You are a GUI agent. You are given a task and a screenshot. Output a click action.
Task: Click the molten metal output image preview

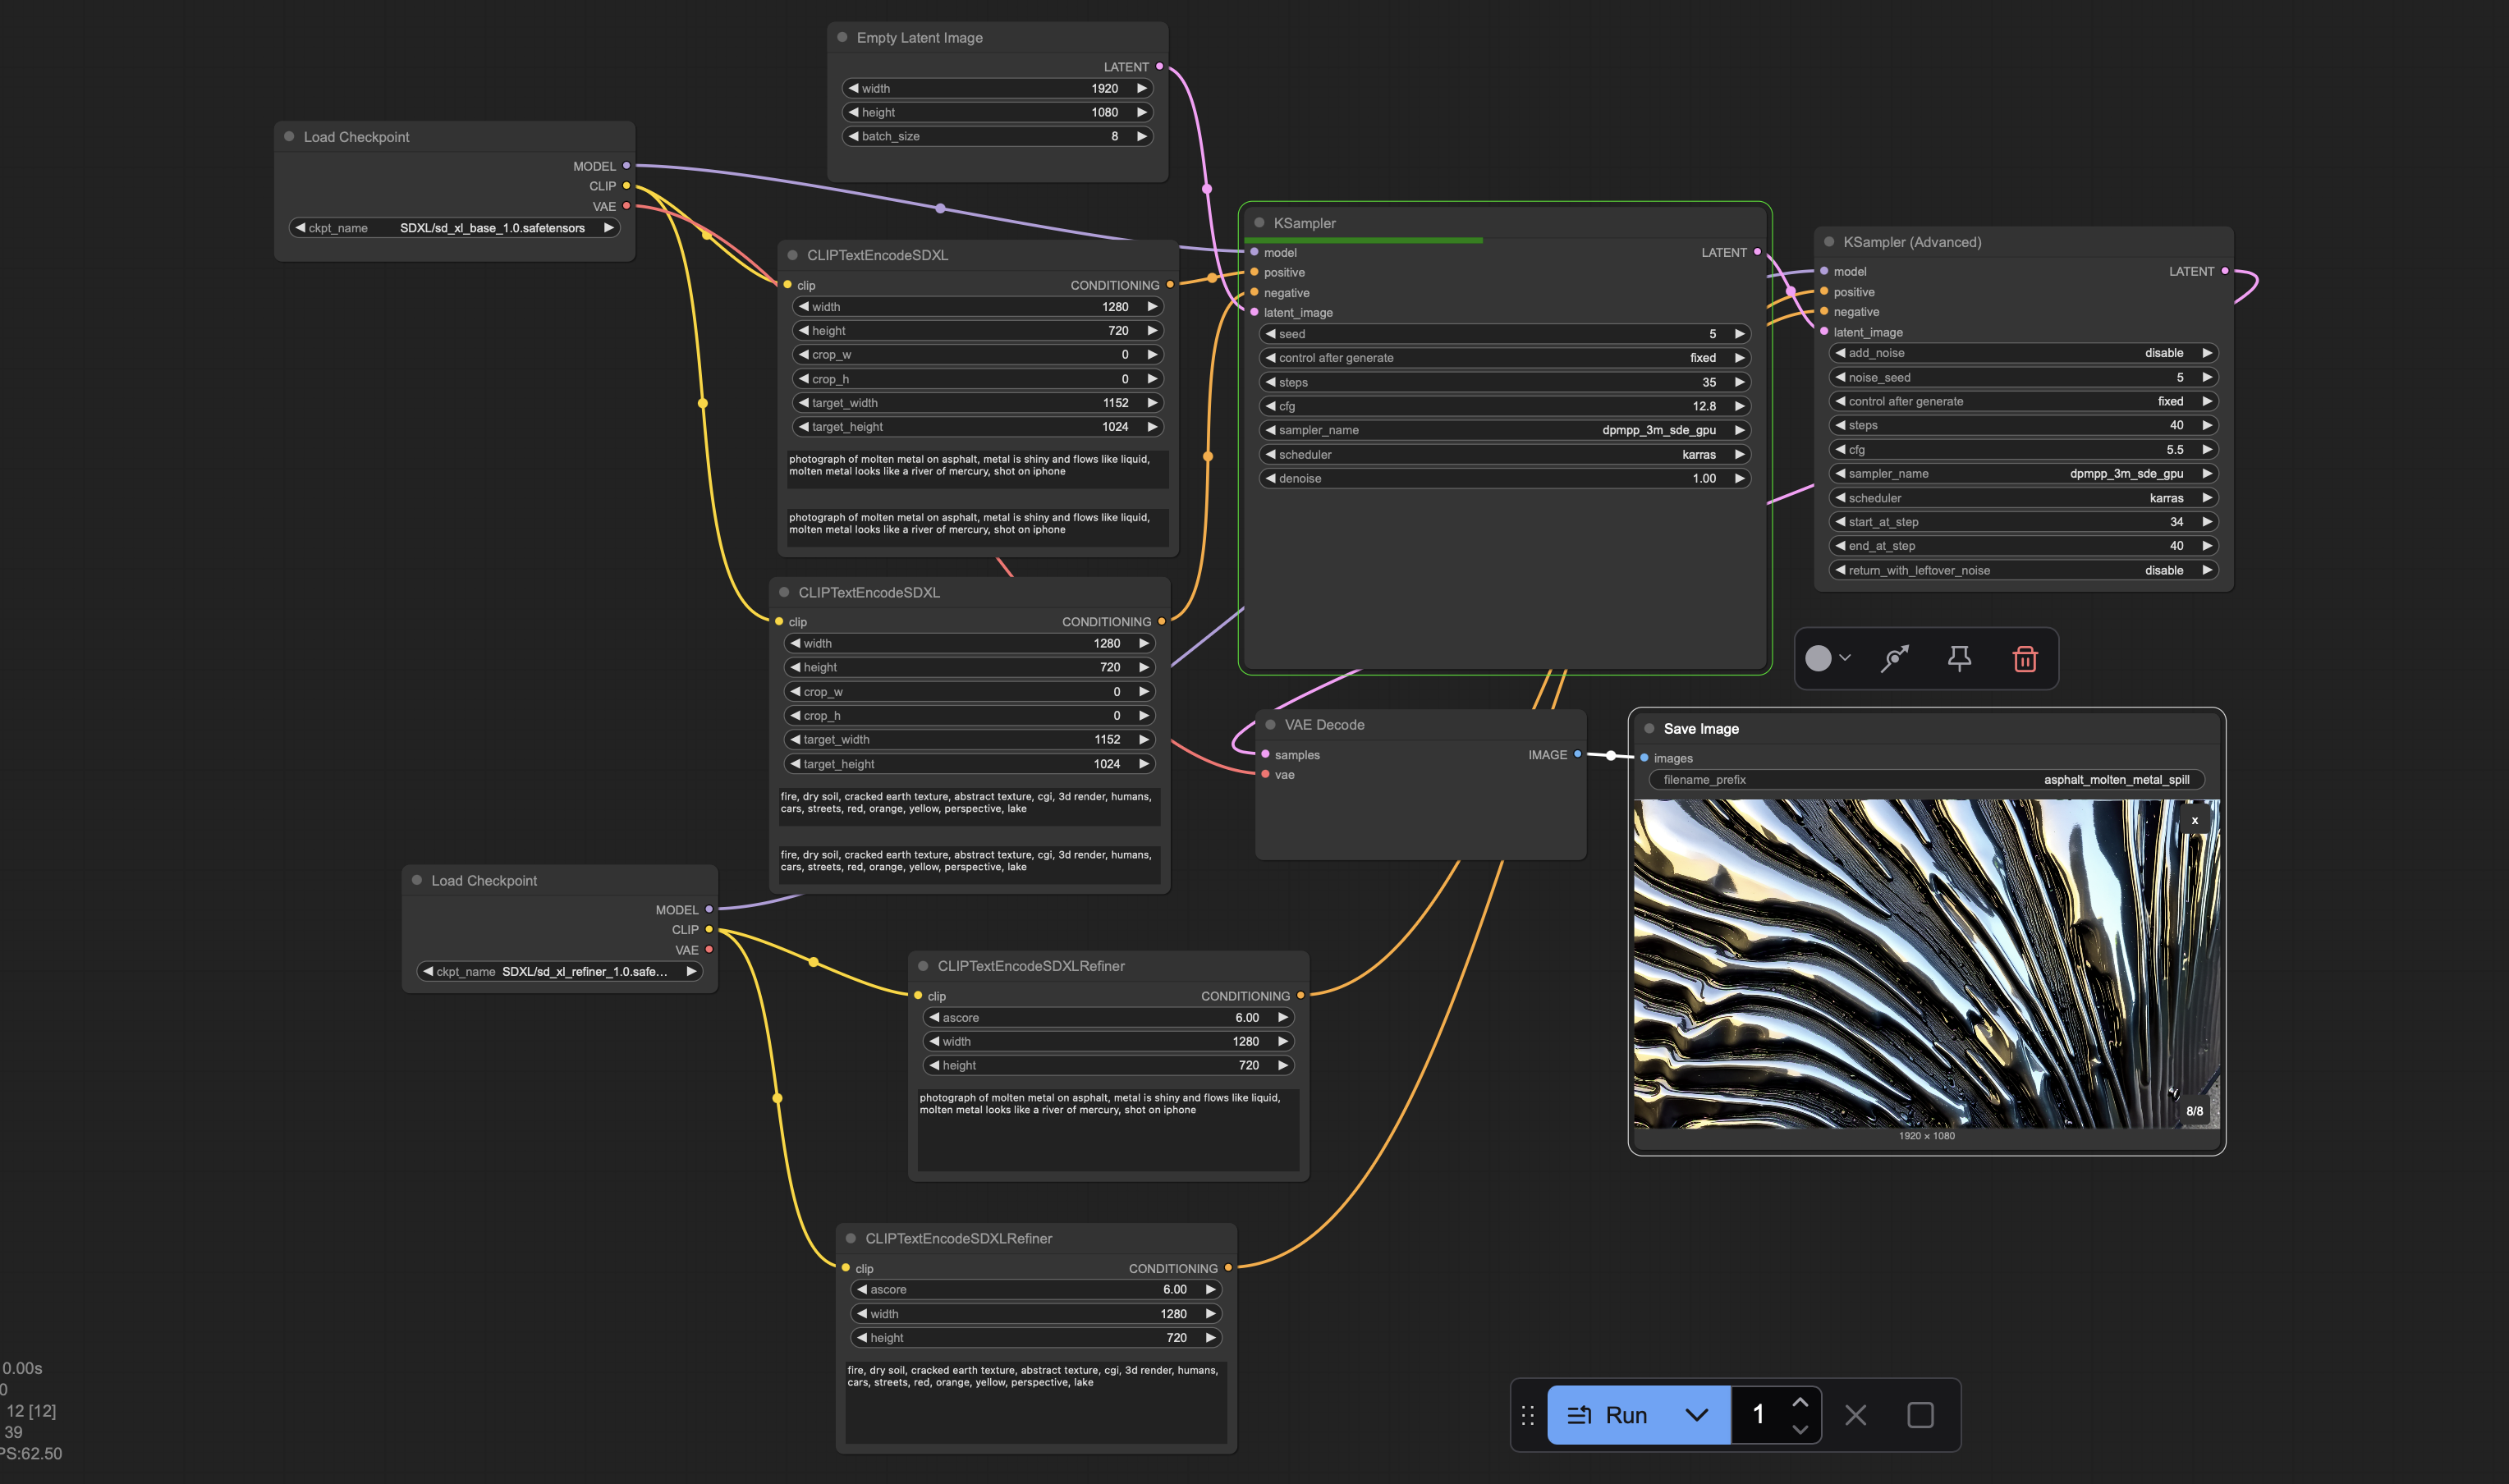(x=1925, y=963)
